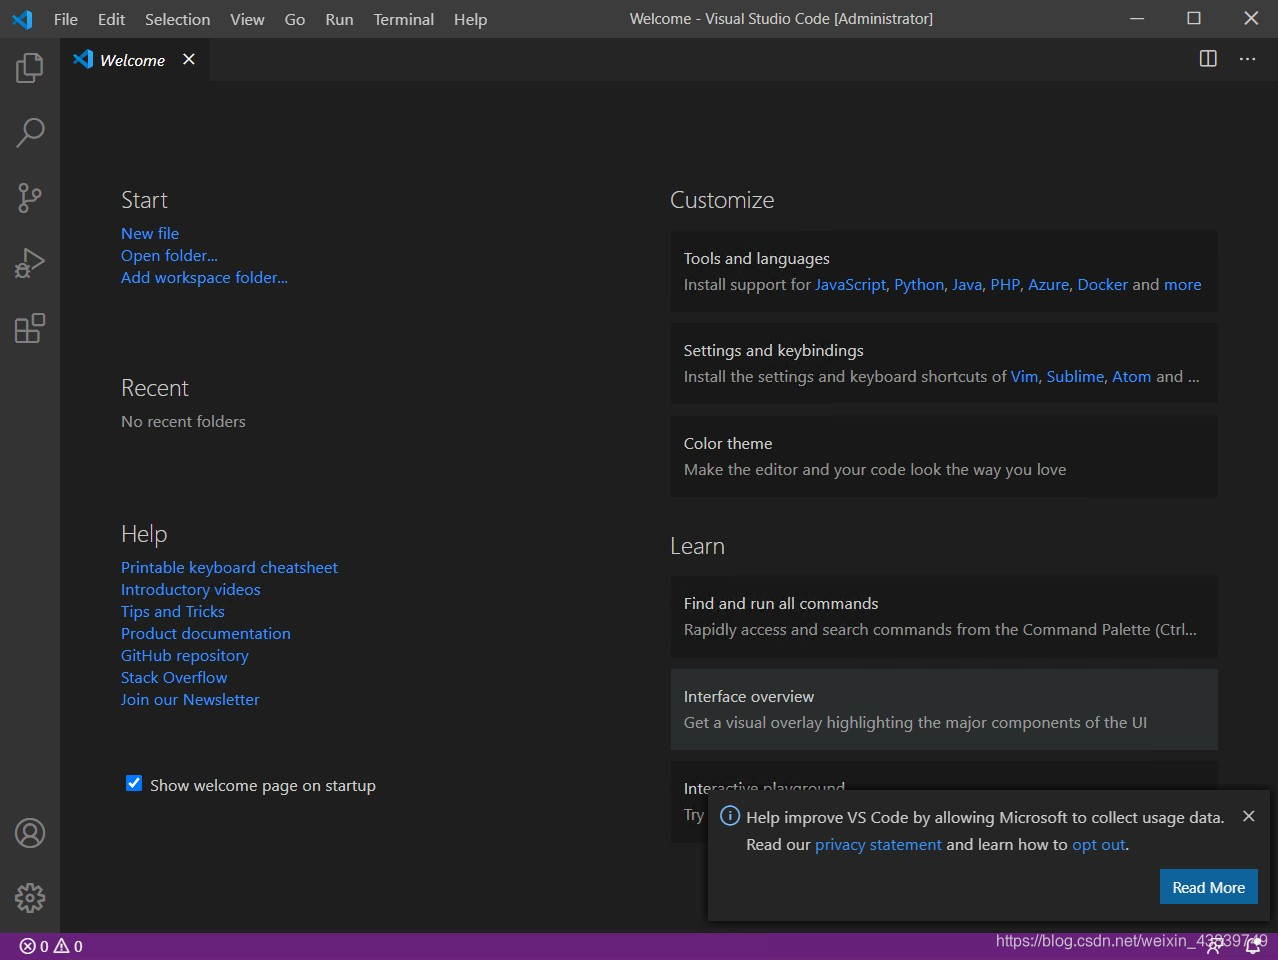1278x960 pixels.
Task: Open the View menu
Action: 247,19
